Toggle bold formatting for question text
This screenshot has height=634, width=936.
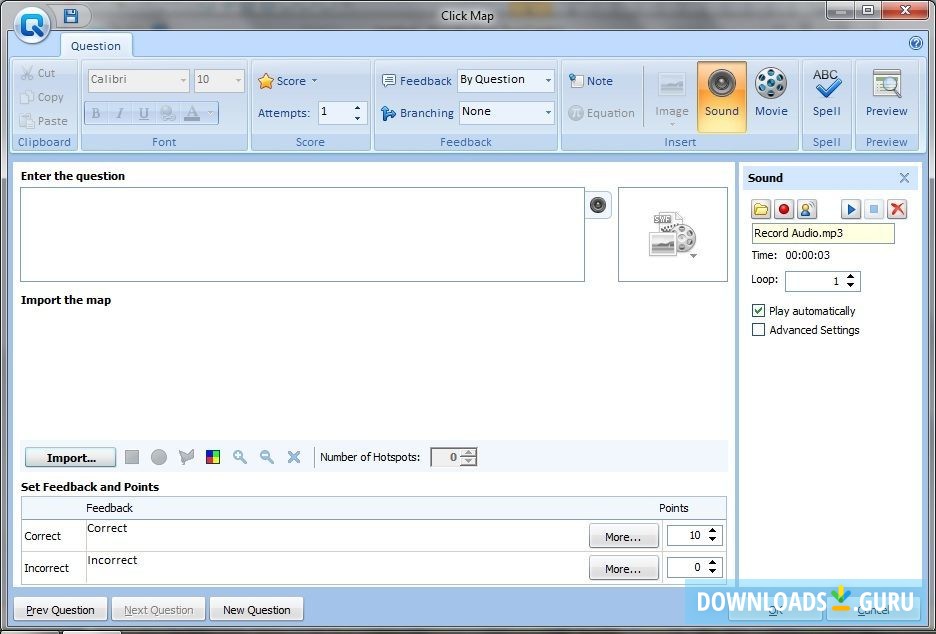[95, 113]
